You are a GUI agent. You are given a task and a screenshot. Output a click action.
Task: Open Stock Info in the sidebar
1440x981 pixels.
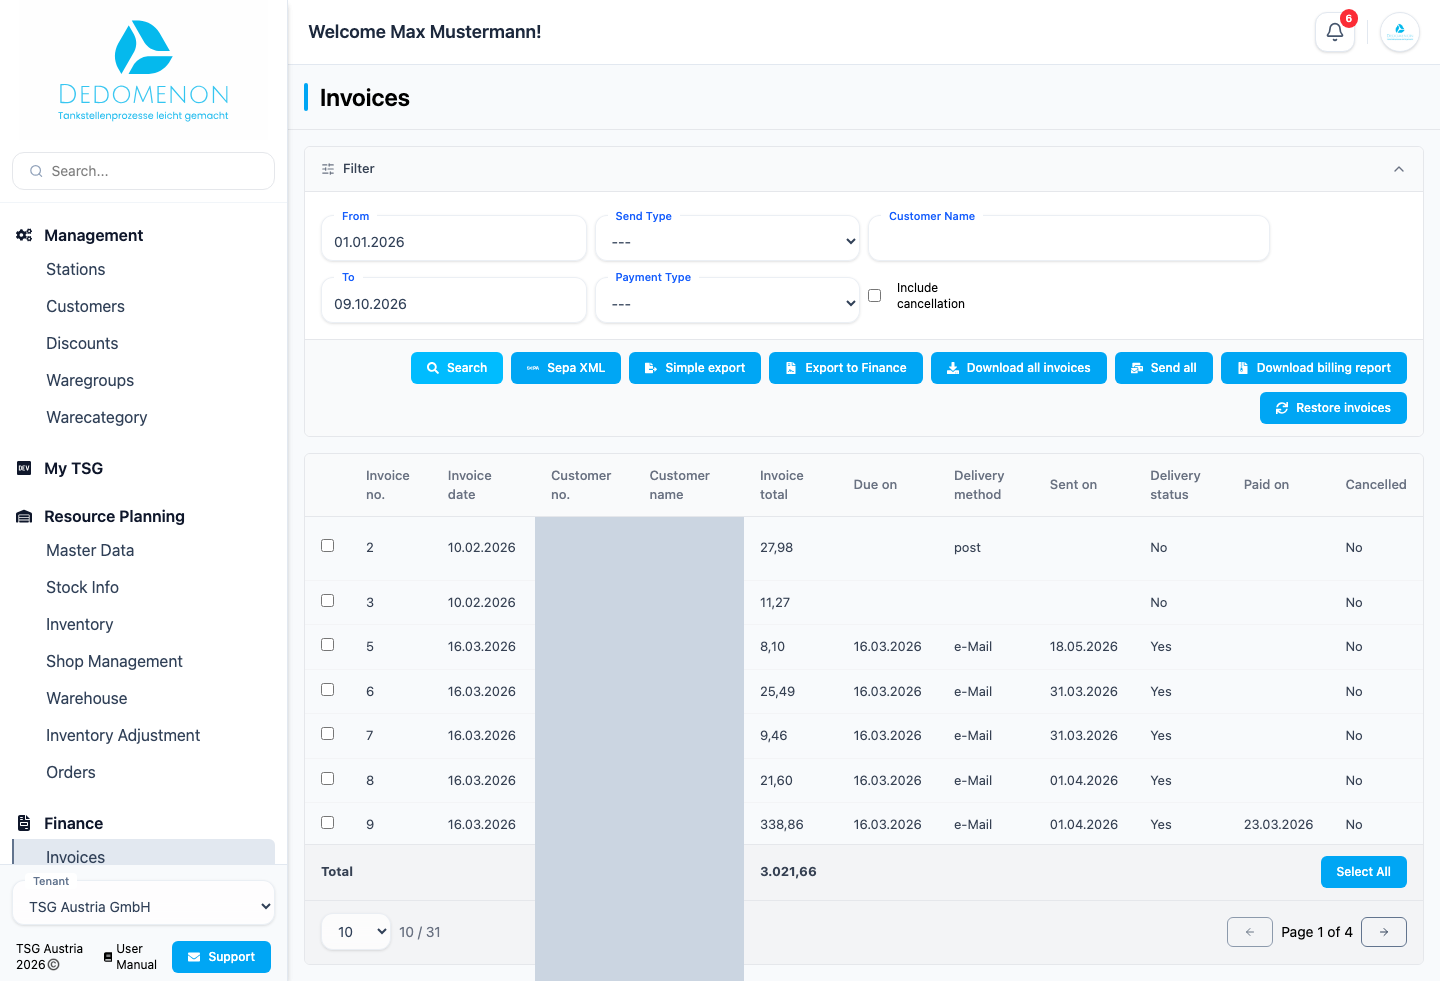pos(82,587)
